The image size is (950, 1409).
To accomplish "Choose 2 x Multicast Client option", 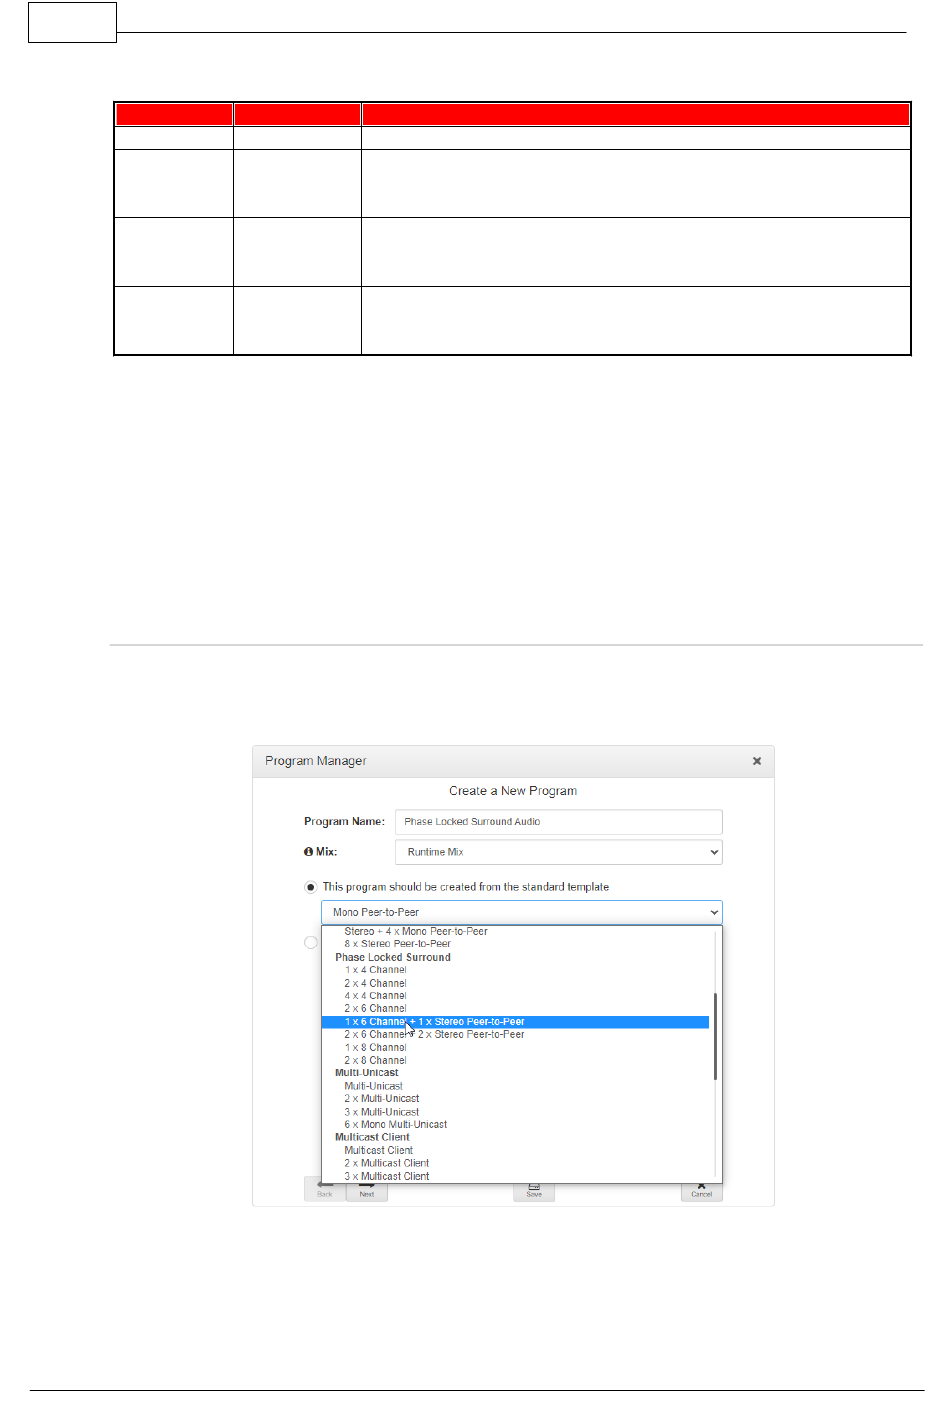I will click(387, 1164).
